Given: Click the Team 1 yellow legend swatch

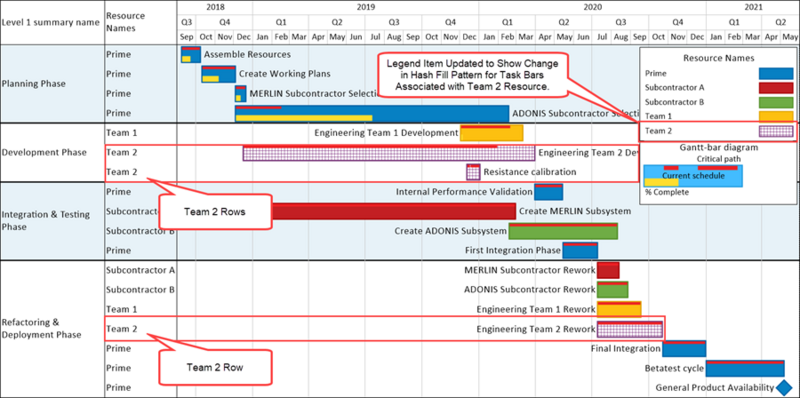Looking at the screenshot, I should (x=776, y=116).
